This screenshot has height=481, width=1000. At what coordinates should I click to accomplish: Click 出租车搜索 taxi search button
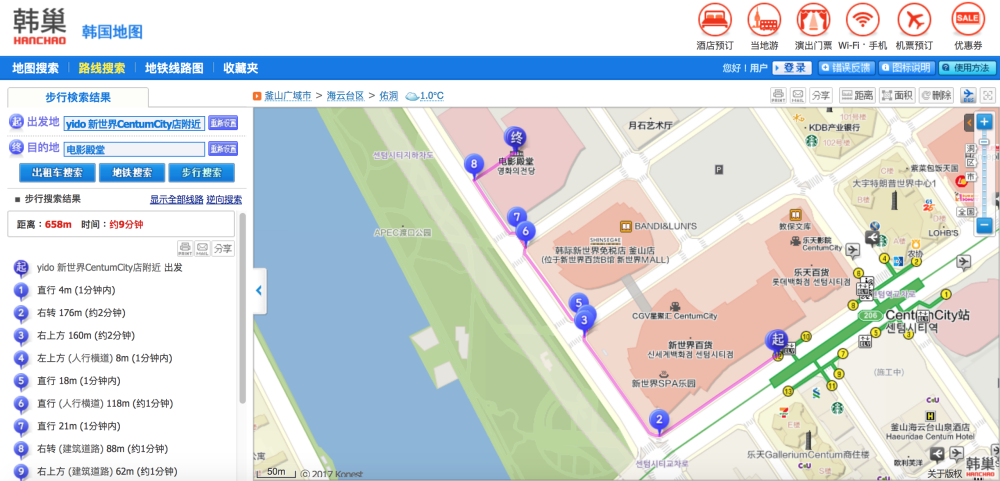coord(57,173)
